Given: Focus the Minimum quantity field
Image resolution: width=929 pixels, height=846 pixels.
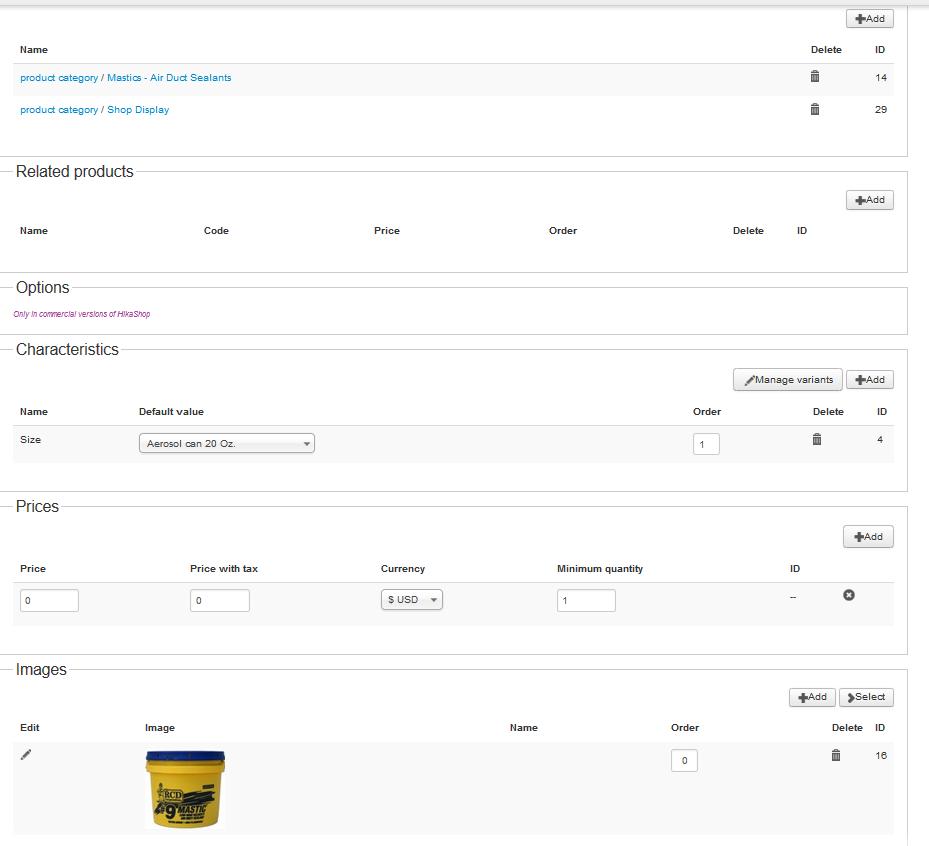Looking at the screenshot, I should (586, 601).
